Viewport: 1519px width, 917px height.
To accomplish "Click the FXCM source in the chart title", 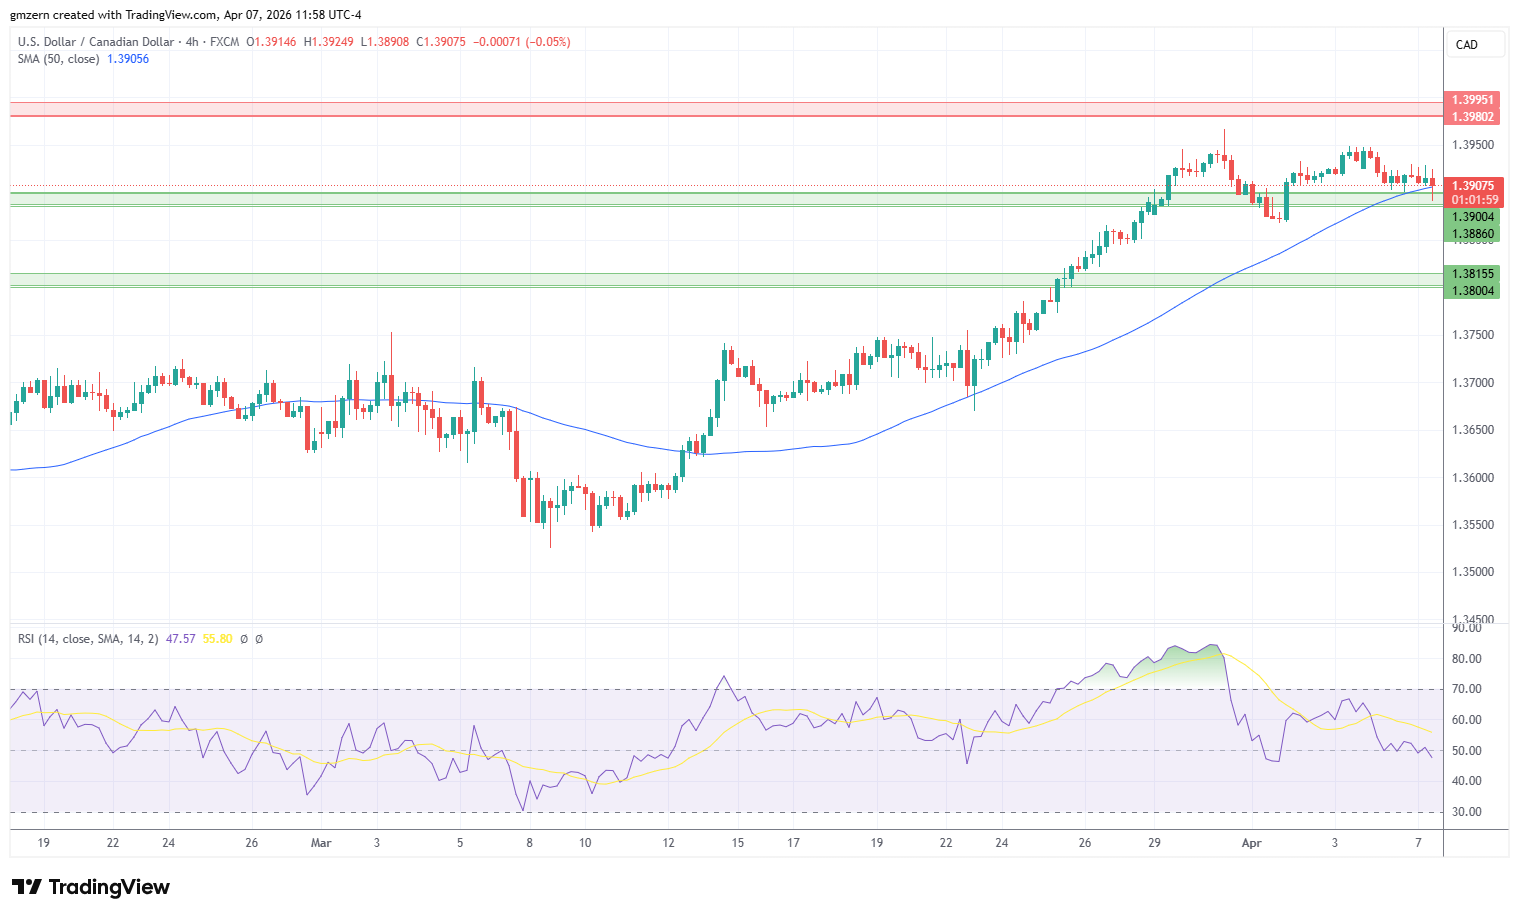I will [x=224, y=42].
